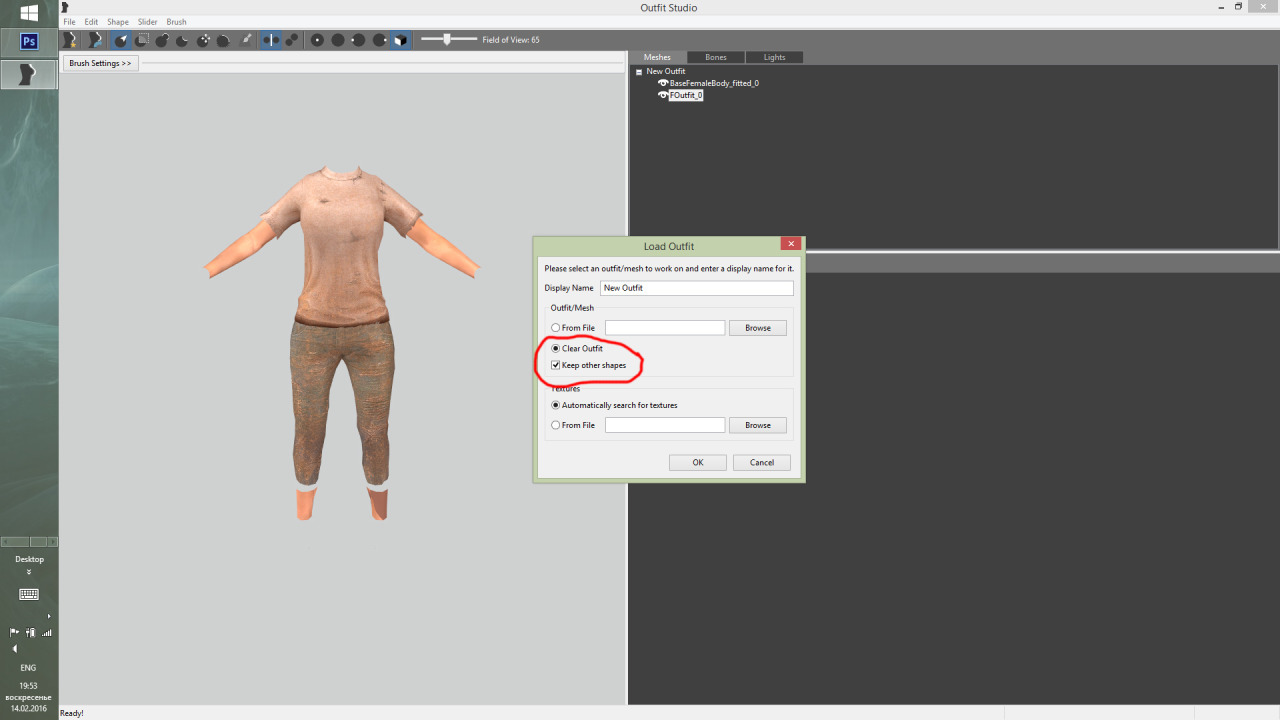
Task: Open the Brush menu
Action: point(177,21)
